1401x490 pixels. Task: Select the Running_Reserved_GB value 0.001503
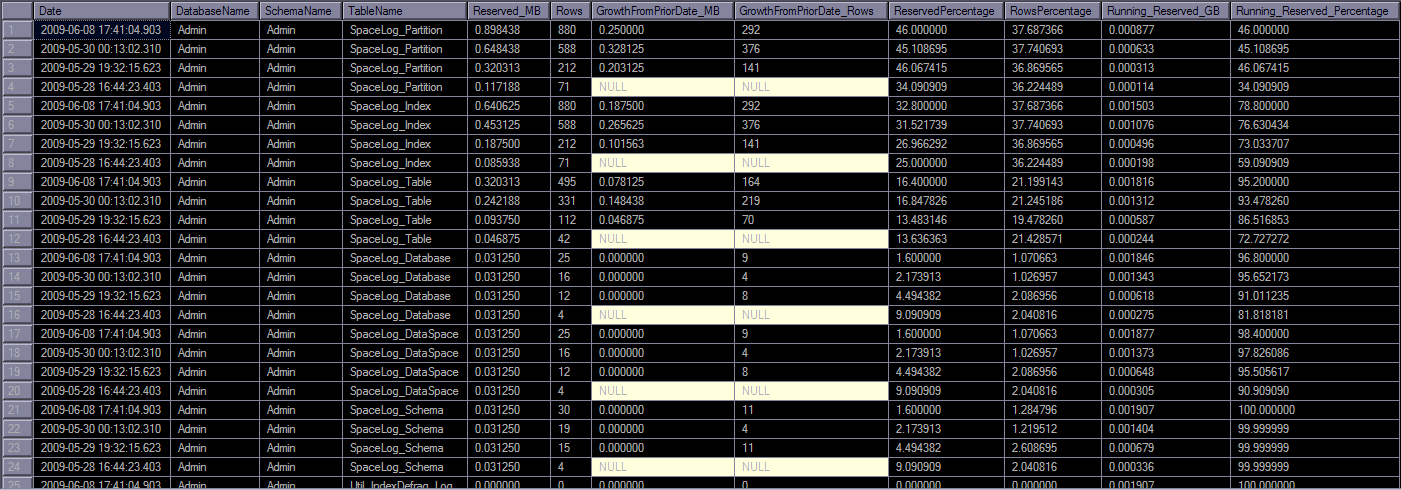[x=1166, y=106]
